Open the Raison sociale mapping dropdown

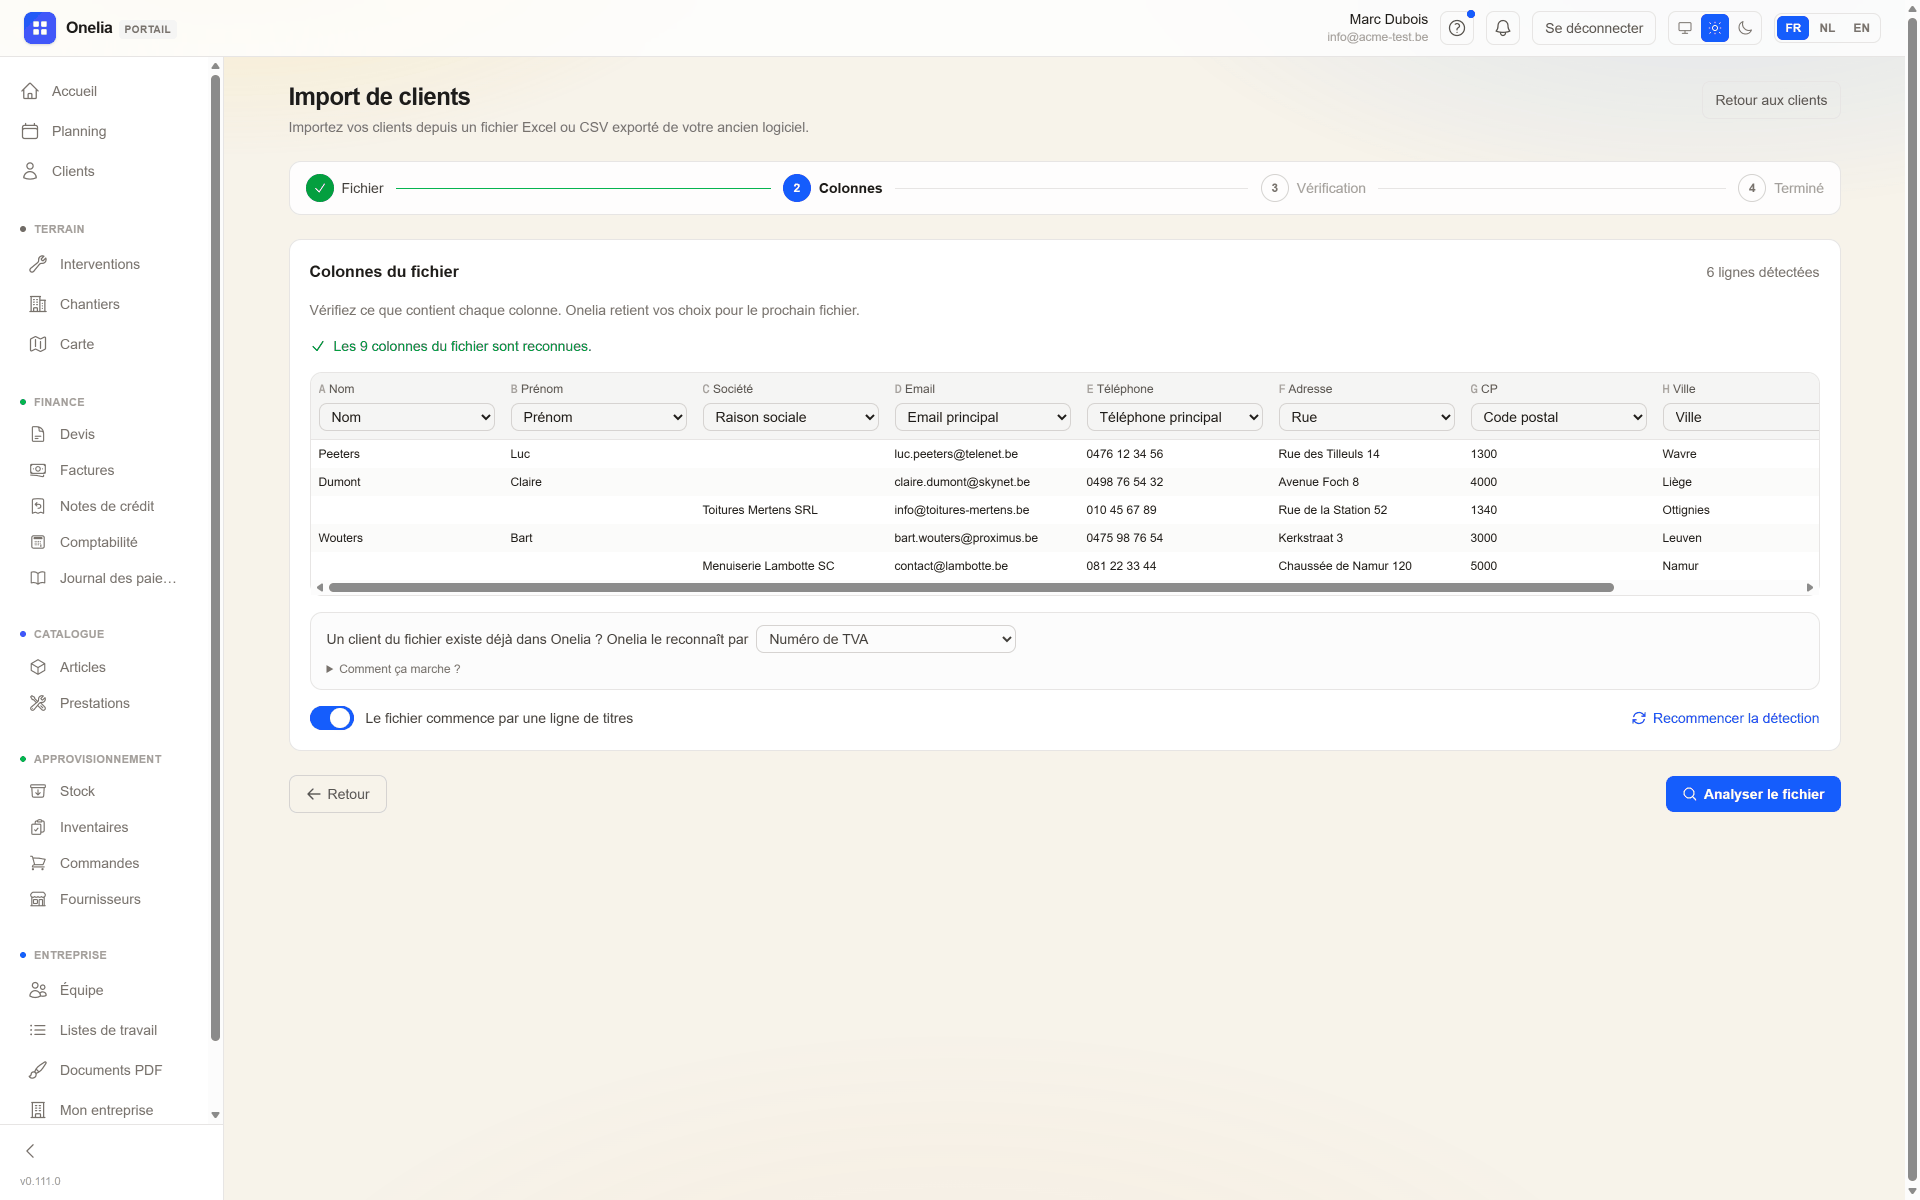pyautogui.click(x=790, y=417)
